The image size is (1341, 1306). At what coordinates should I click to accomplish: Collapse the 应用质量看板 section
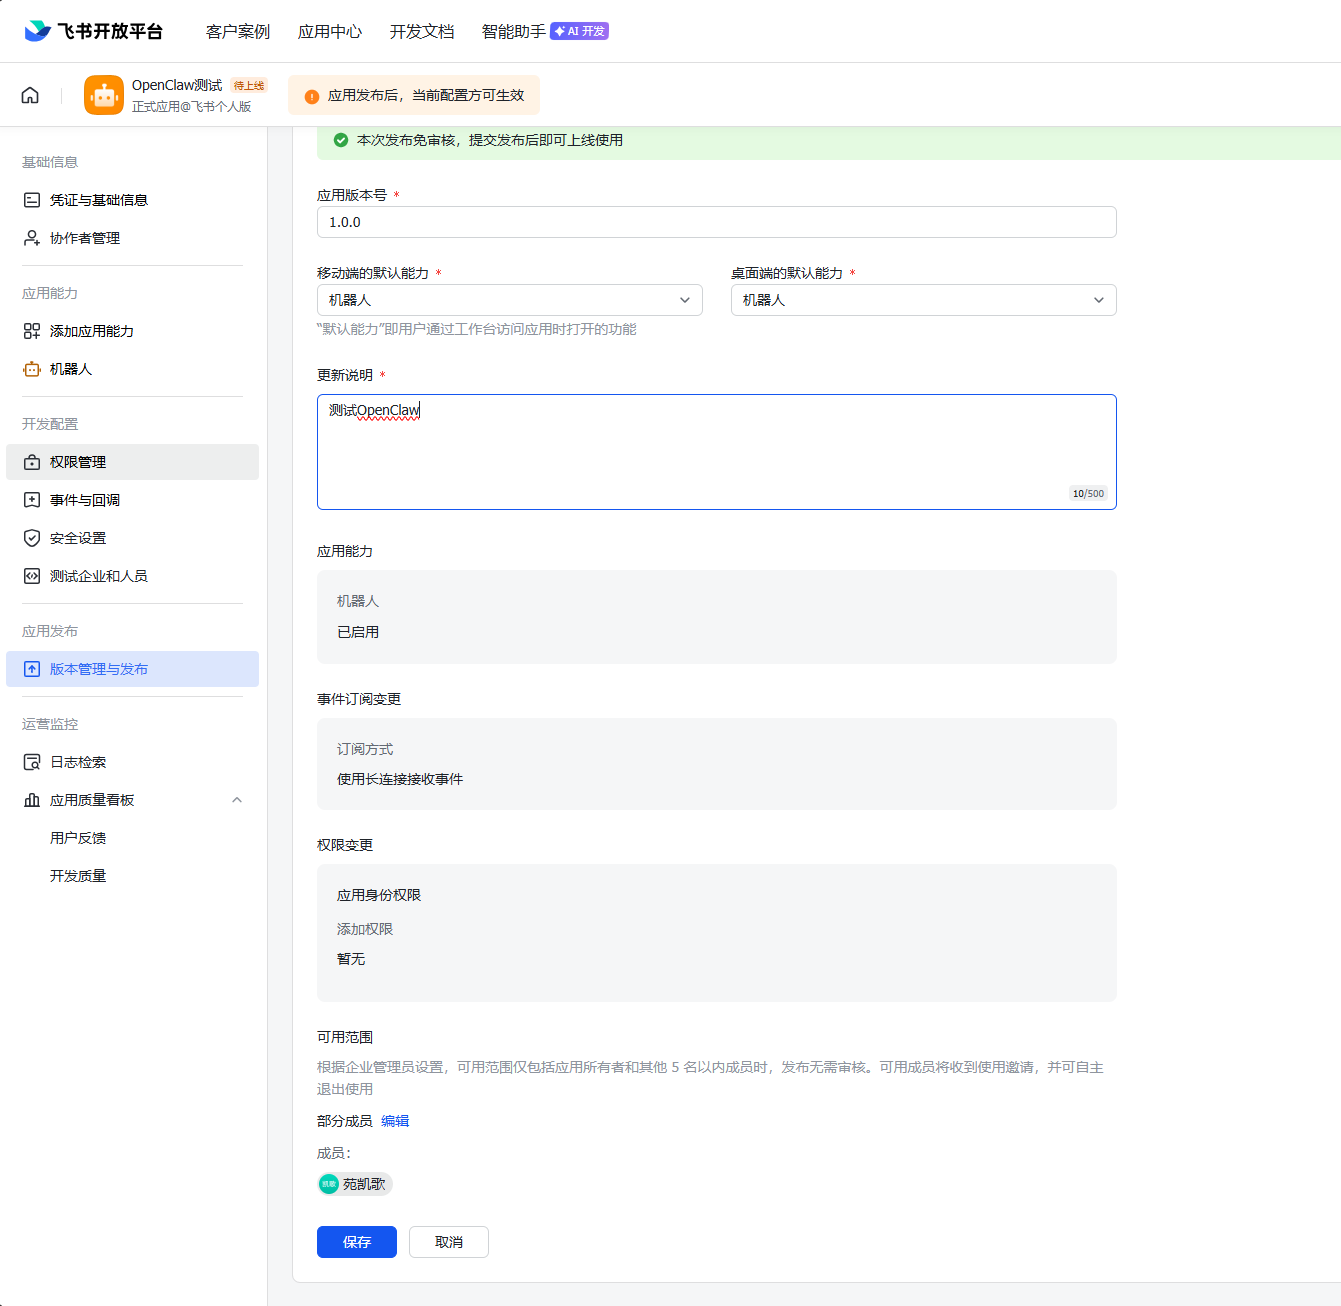click(x=237, y=800)
